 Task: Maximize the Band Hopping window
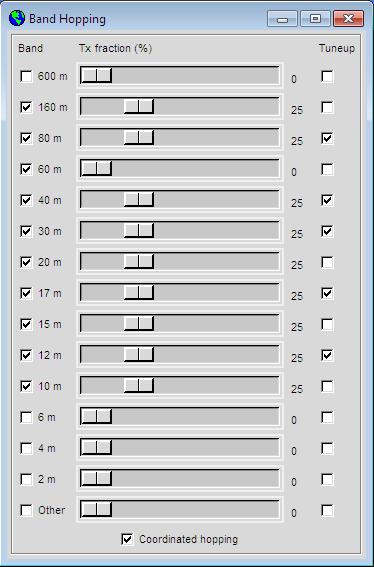(x=315, y=18)
